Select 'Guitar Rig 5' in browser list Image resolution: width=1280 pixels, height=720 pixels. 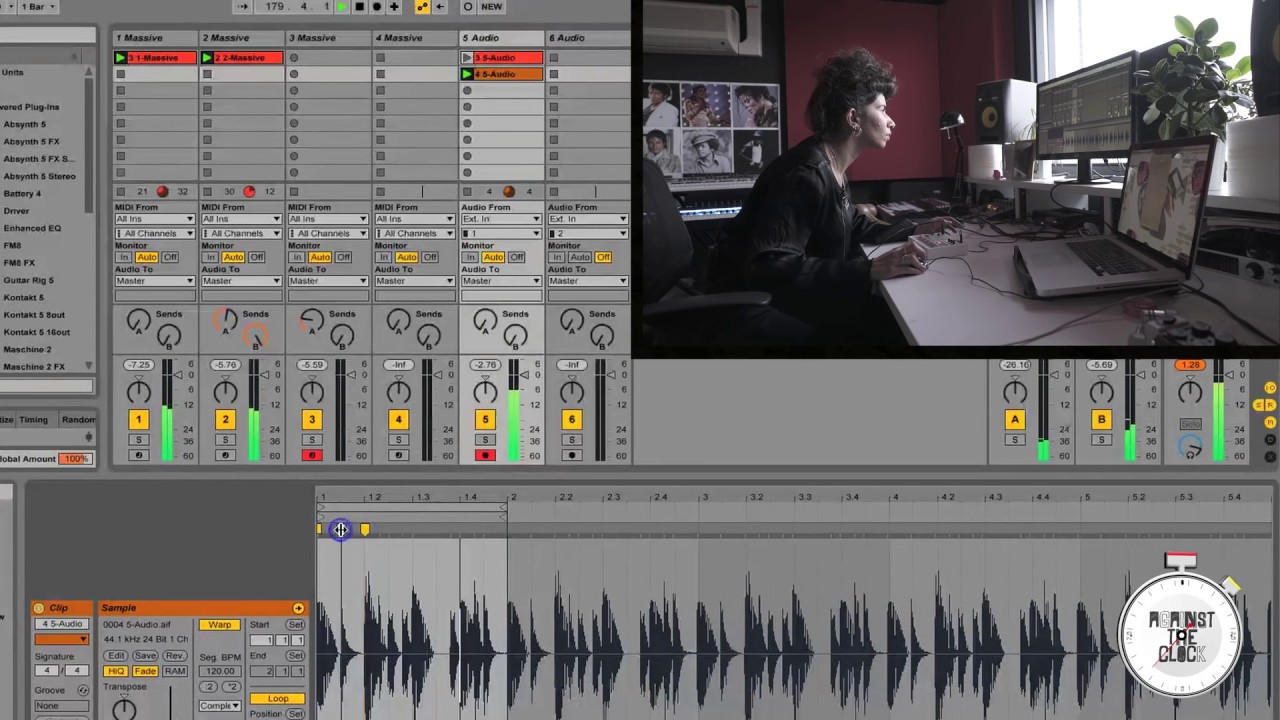(x=29, y=280)
